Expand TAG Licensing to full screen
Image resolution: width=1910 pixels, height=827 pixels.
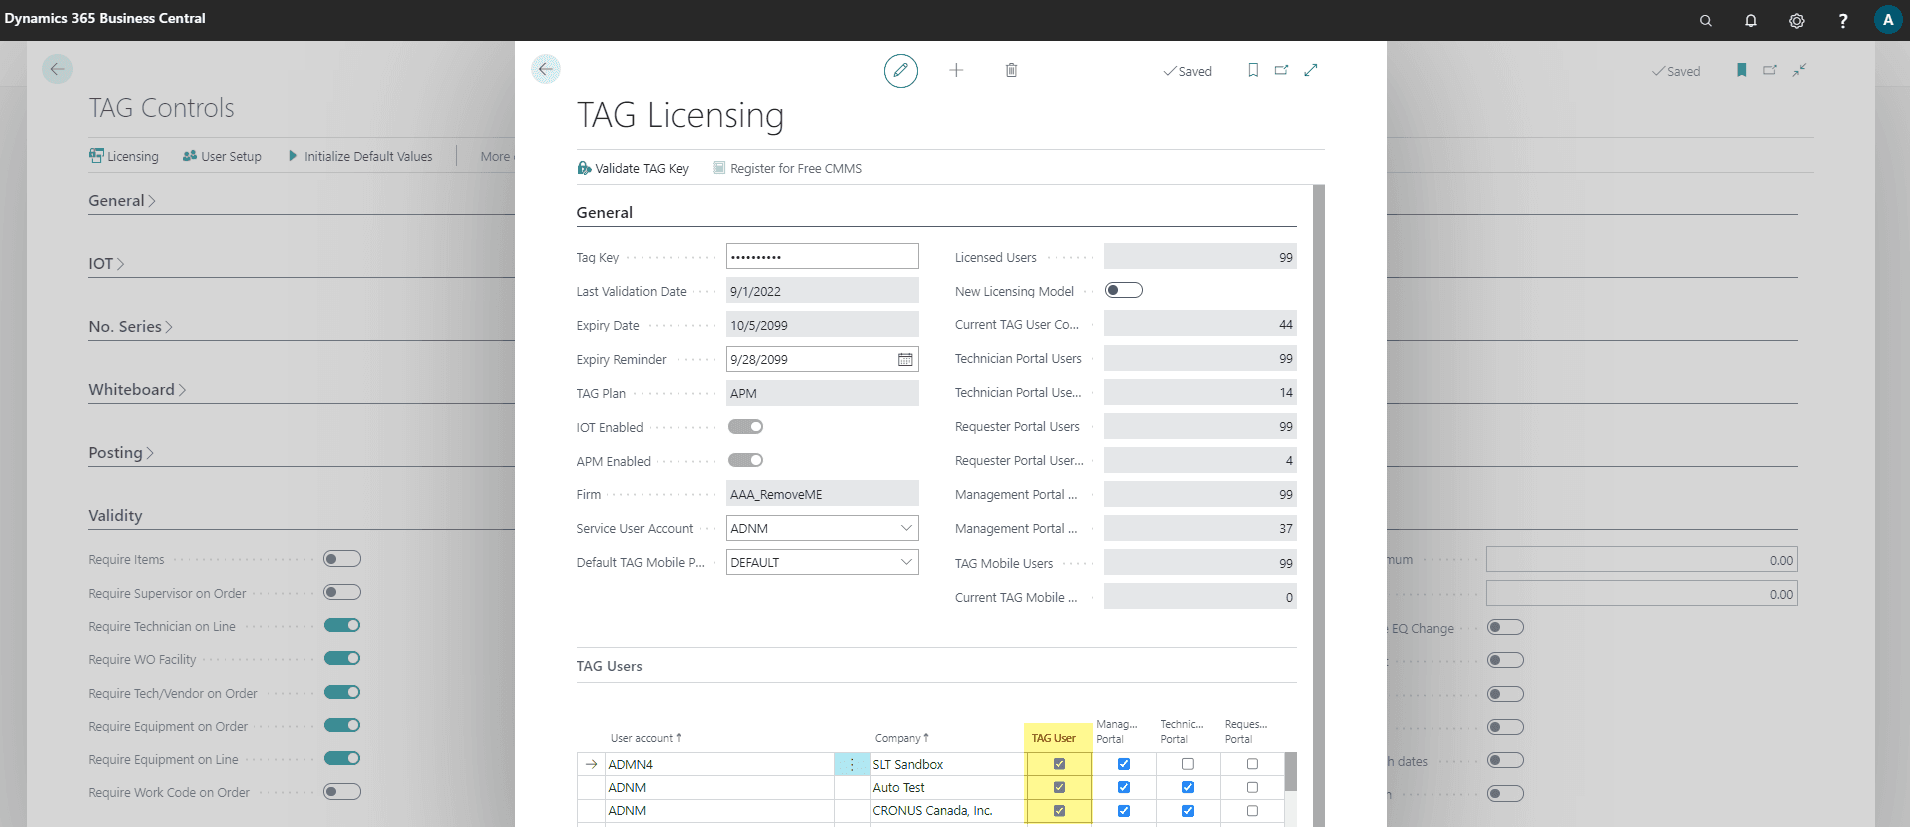pyautogui.click(x=1311, y=70)
